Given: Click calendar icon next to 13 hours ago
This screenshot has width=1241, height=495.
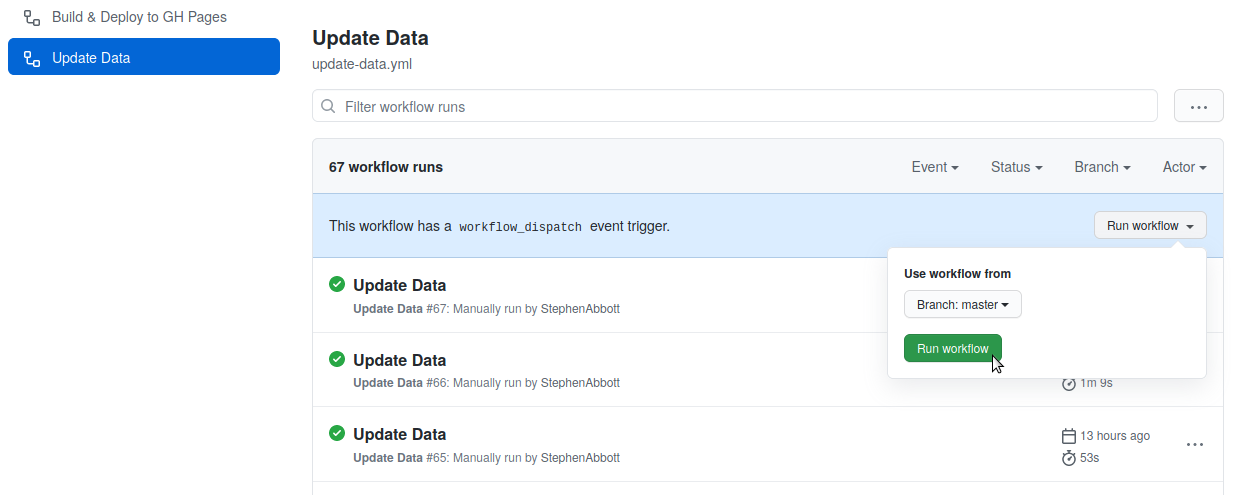Looking at the screenshot, I should [x=1068, y=436].
